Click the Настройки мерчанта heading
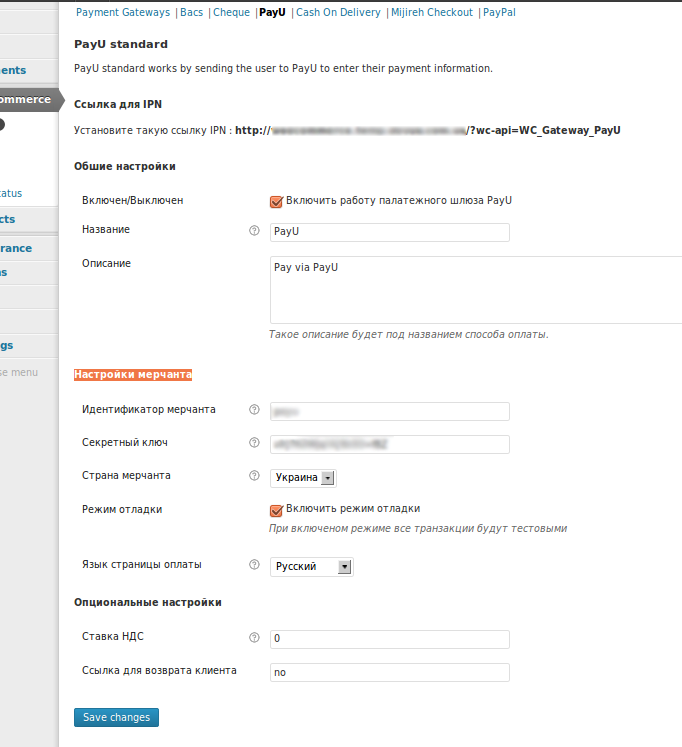Screen dimensions: 682x747 [133, 374]
